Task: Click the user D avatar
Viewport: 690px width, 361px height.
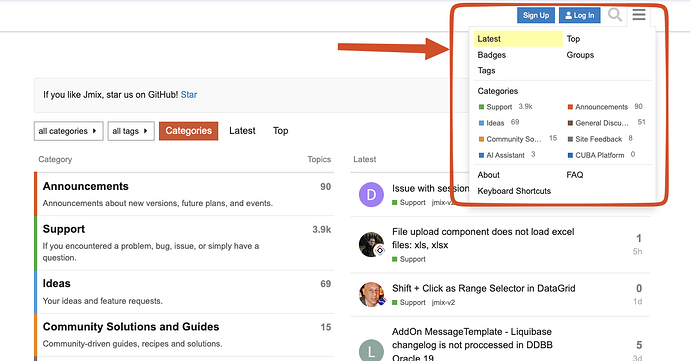Action: point(371,194)
